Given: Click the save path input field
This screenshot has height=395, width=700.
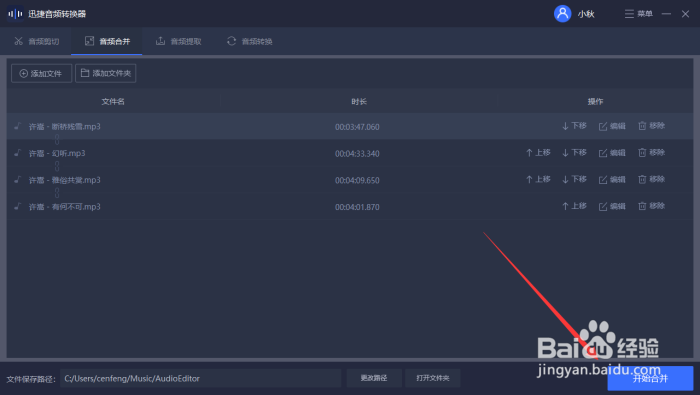Looking at the screenshot, I should coord(200,378).
